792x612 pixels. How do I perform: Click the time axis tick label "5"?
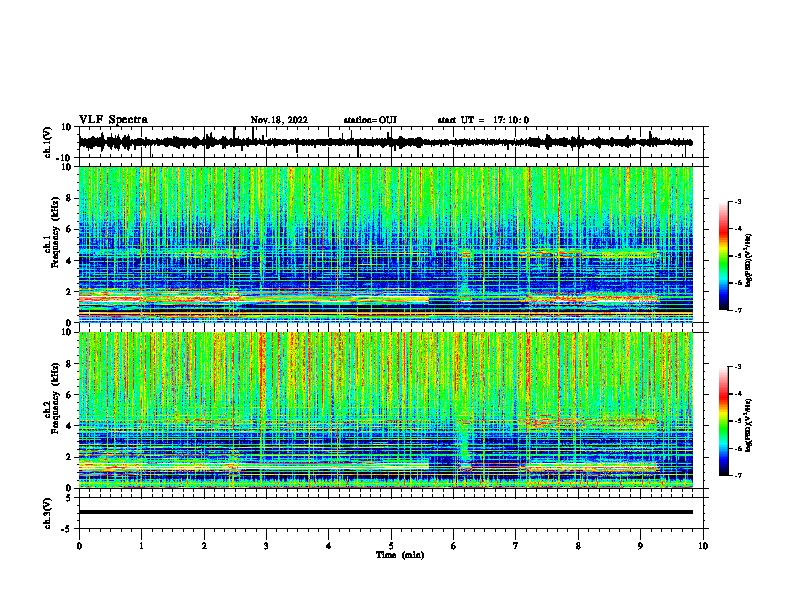(391, 546)
